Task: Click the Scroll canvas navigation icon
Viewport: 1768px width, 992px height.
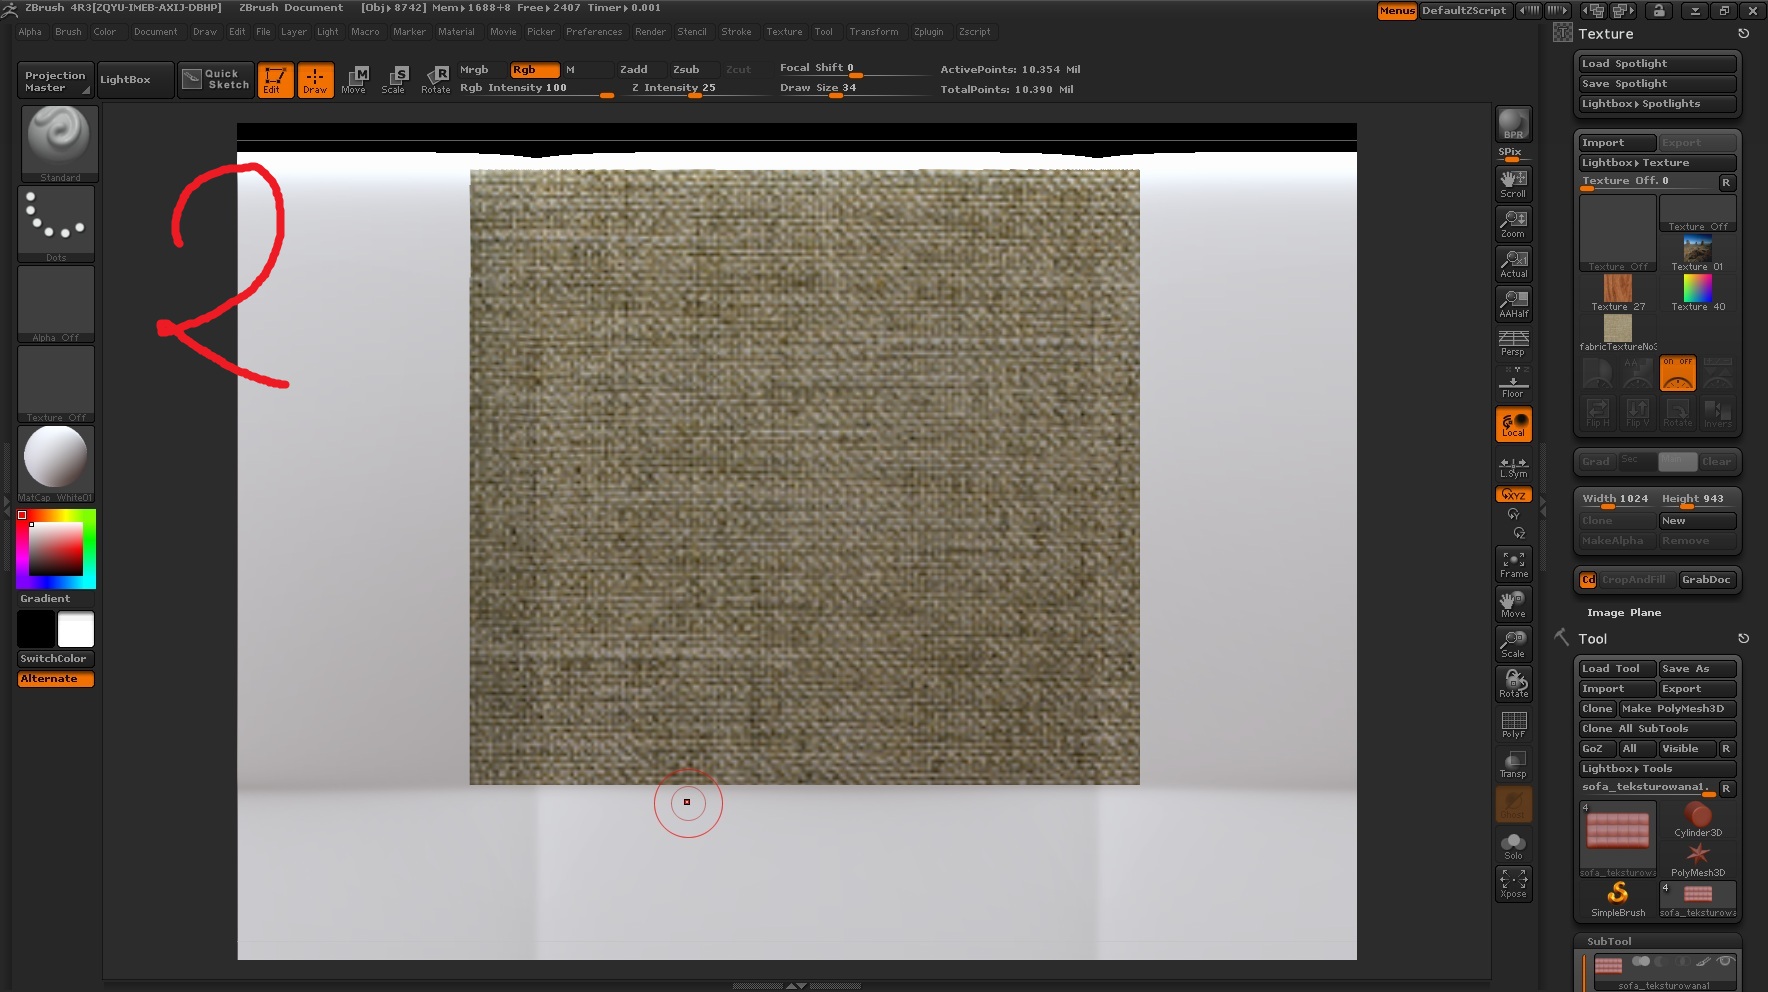Action: click(1514, 183)
